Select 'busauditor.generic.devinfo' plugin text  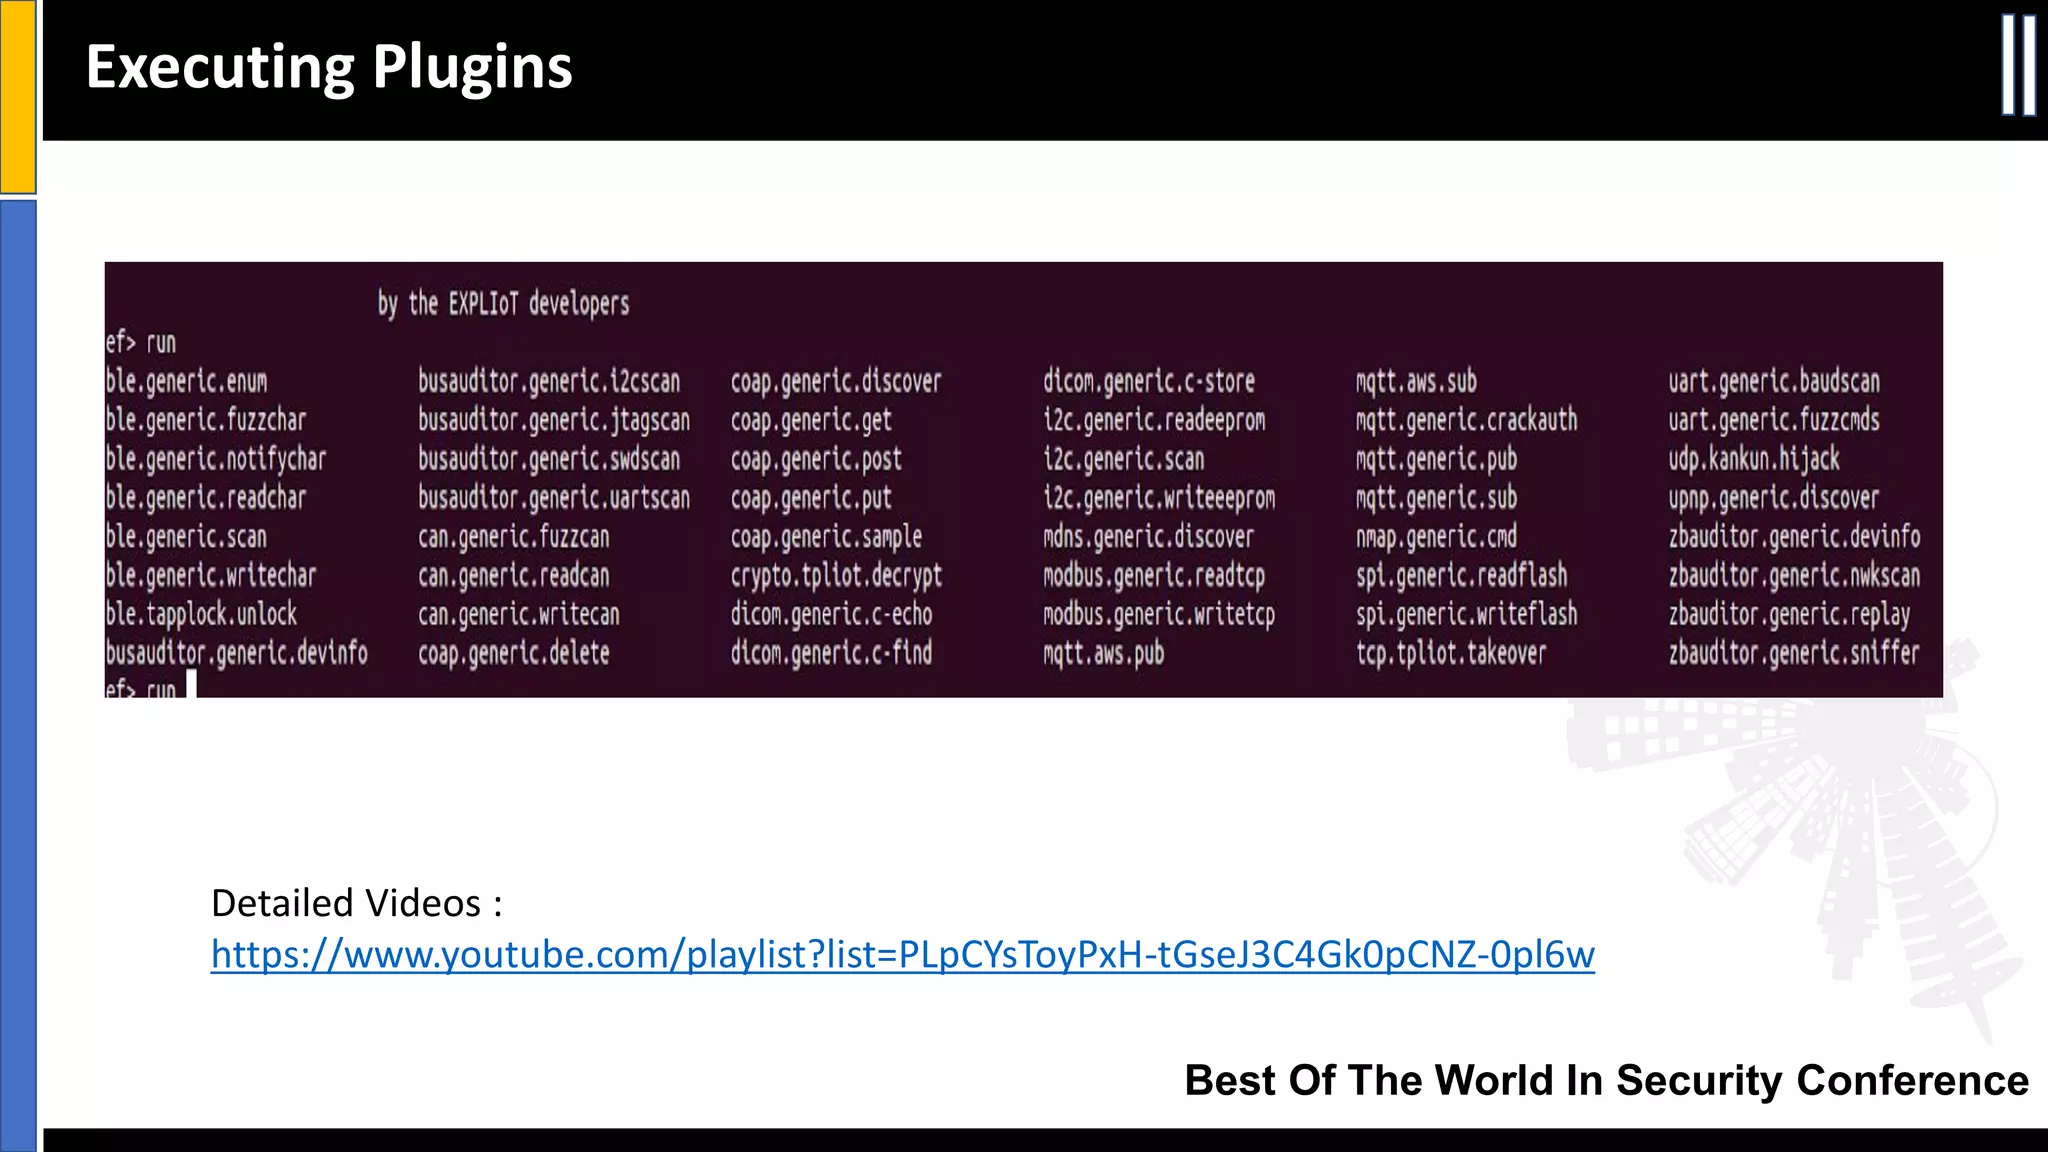237,653
